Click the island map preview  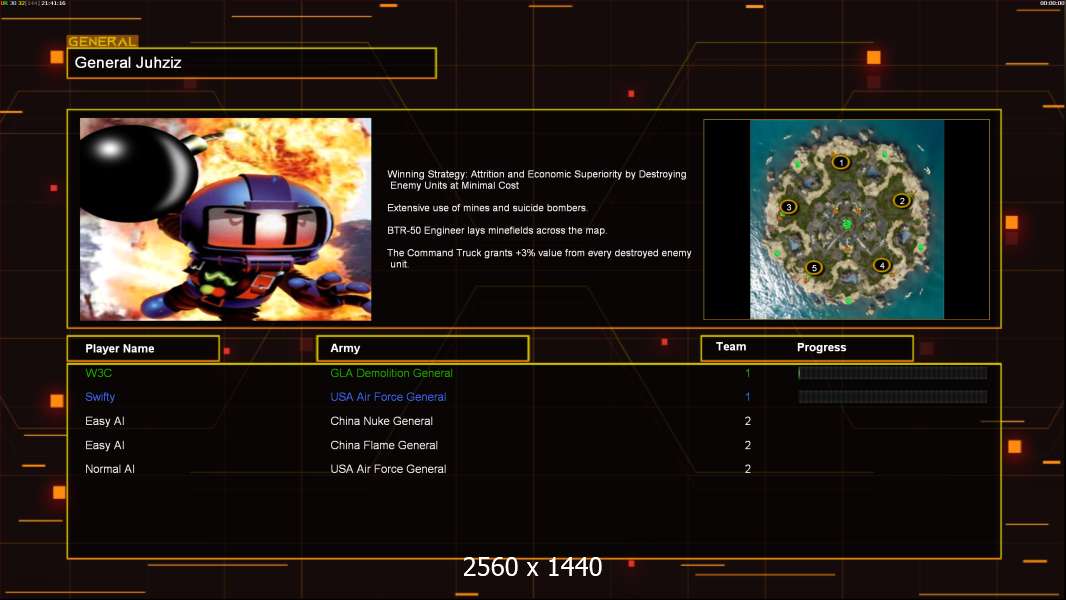[x=846, y=219]
